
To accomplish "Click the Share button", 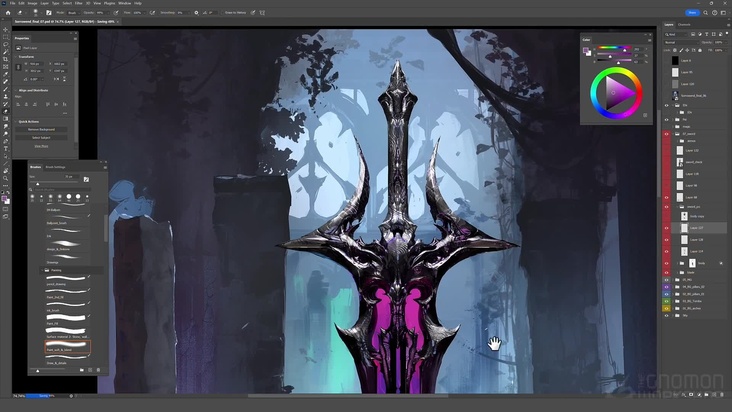I will (x=692, y=13).
